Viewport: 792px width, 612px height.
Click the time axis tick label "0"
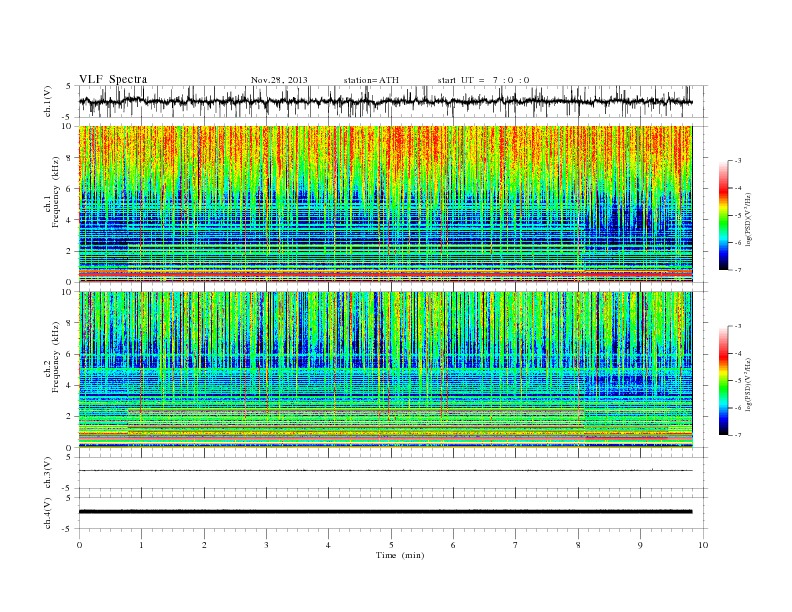coord(79,545)
